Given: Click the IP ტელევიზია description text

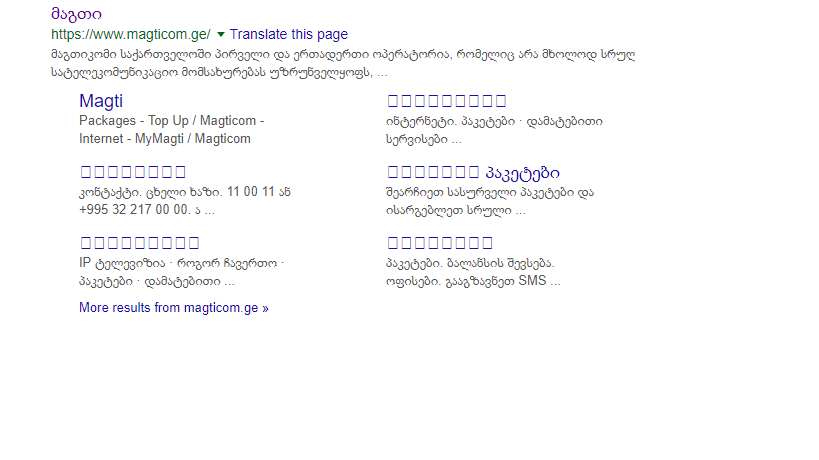Looking at the screenshot, I should click(181, 272).
